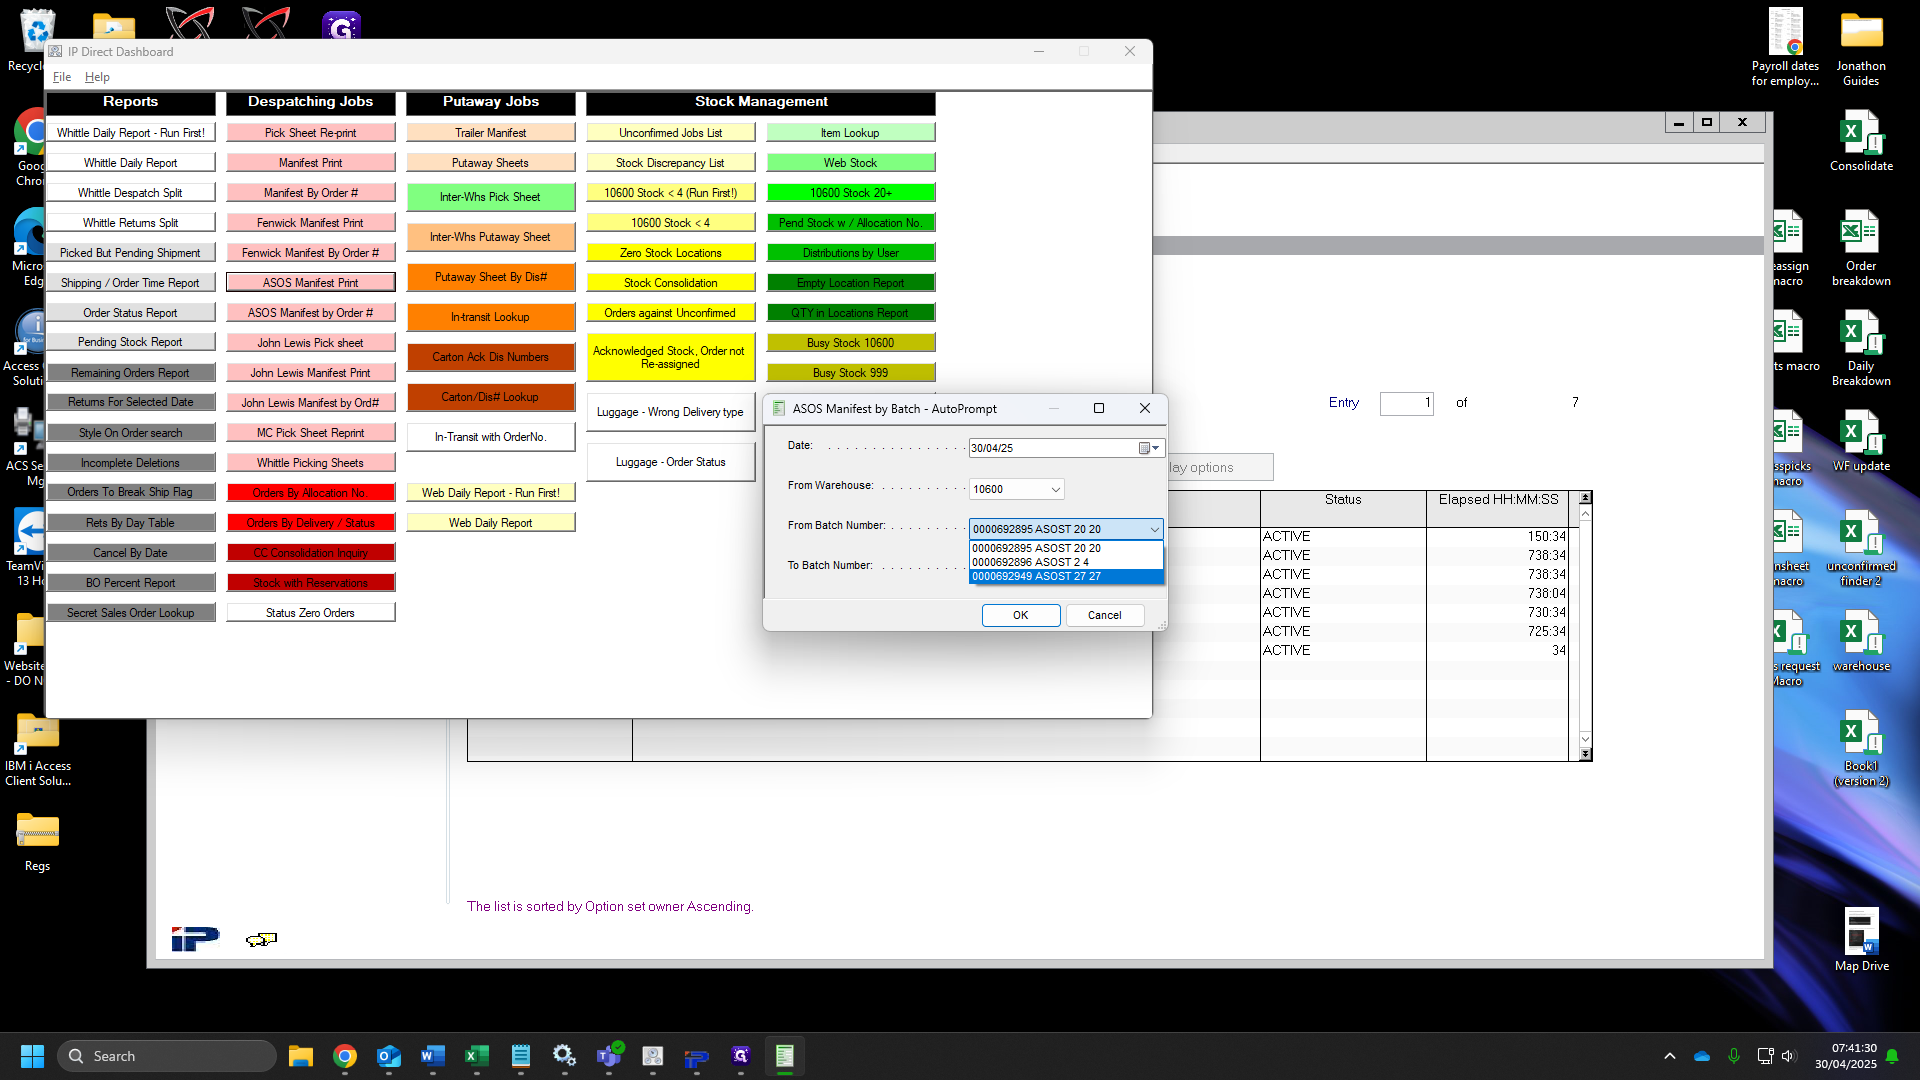Select batch 0000692895 ASOST 20 20 from list
The width and height of the screenshot is (1920, 1080).
1066,548
